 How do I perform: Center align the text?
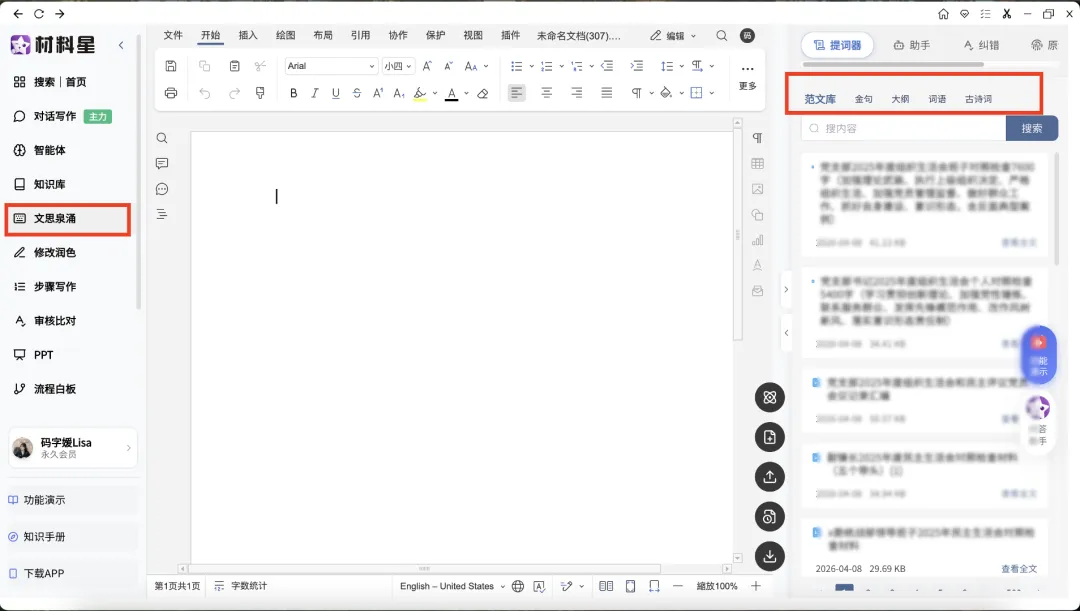546,93
